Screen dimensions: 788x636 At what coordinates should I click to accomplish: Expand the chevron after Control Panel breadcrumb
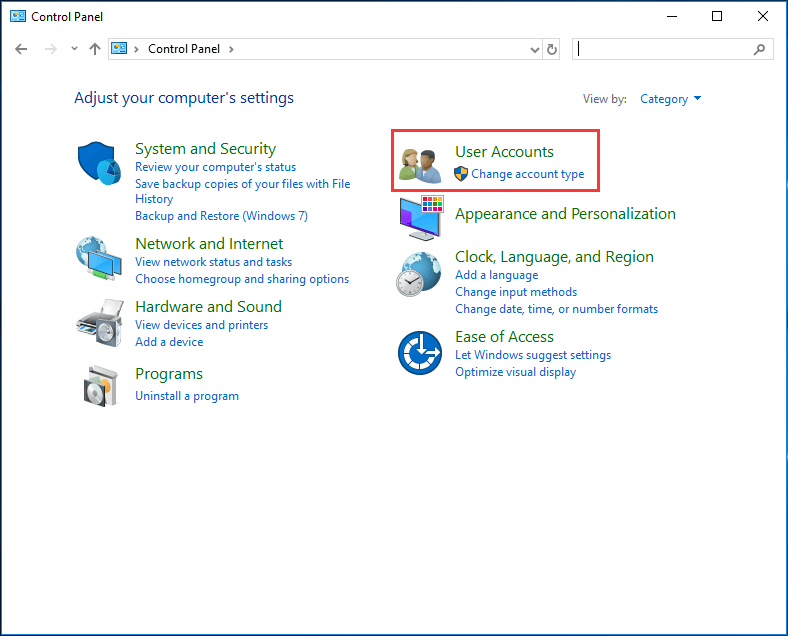(231, 49)
